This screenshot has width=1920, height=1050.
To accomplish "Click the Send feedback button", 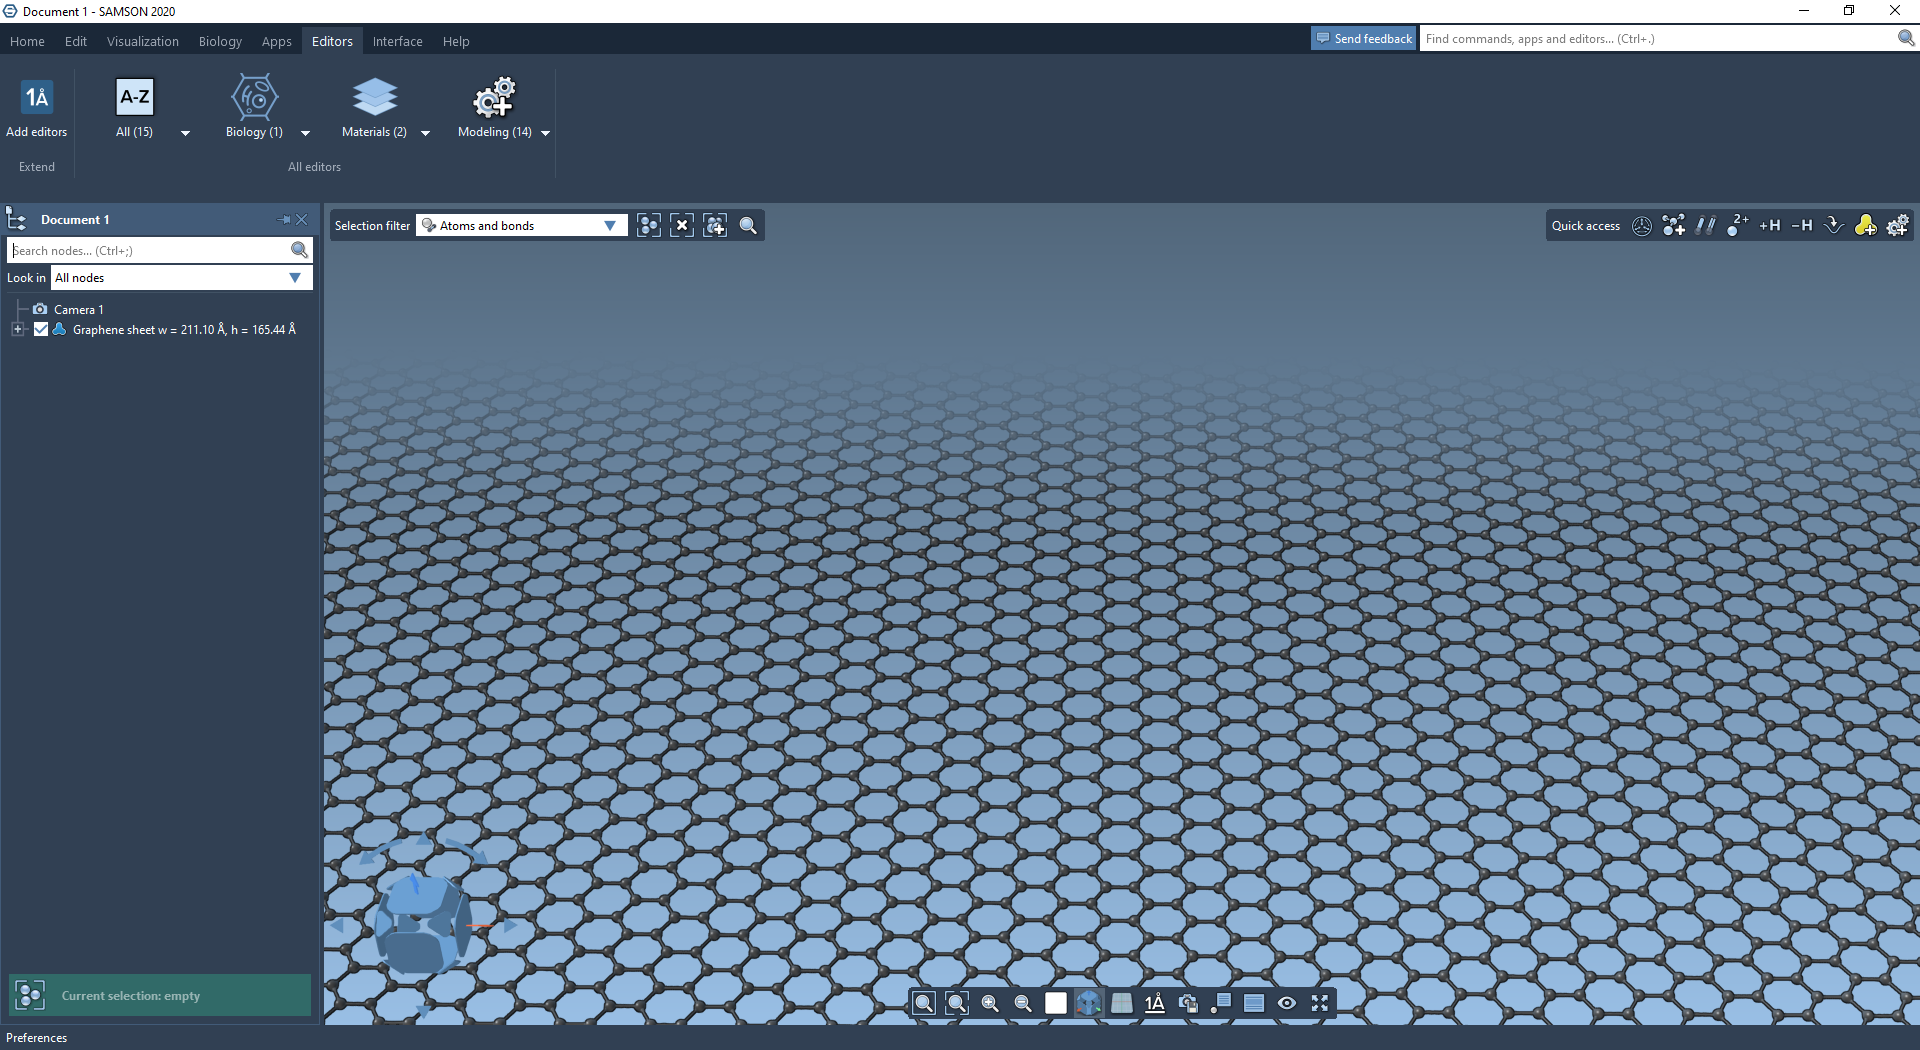I will tap(1364, 39).
